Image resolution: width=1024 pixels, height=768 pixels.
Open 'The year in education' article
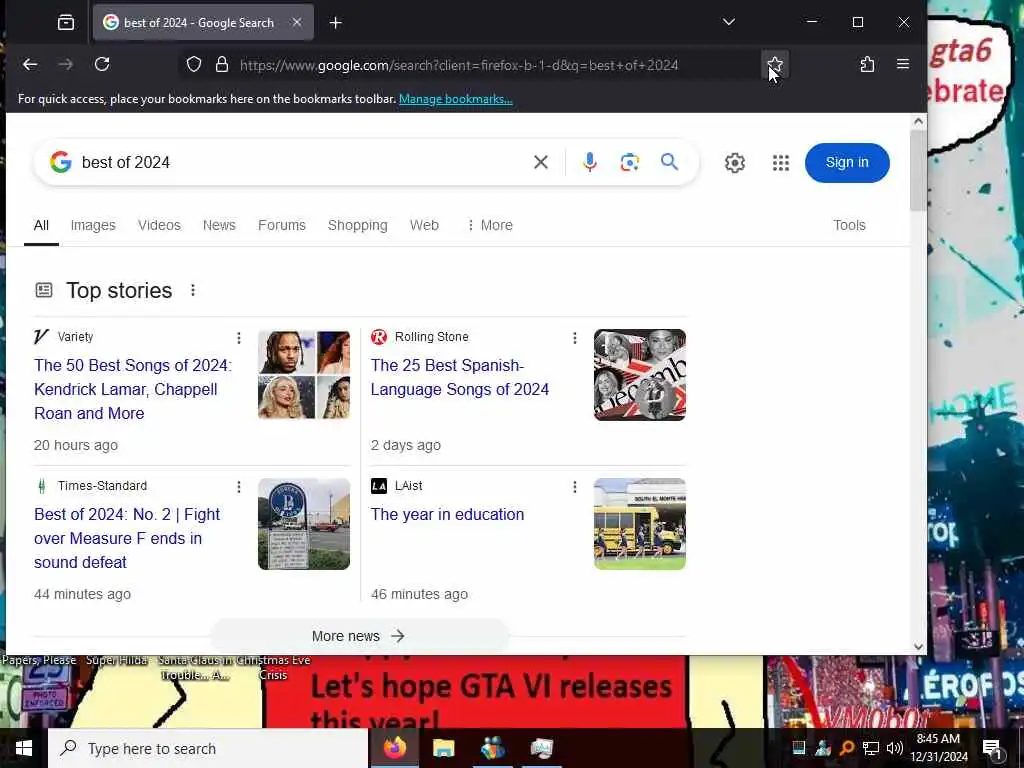[x=447, y=515]
